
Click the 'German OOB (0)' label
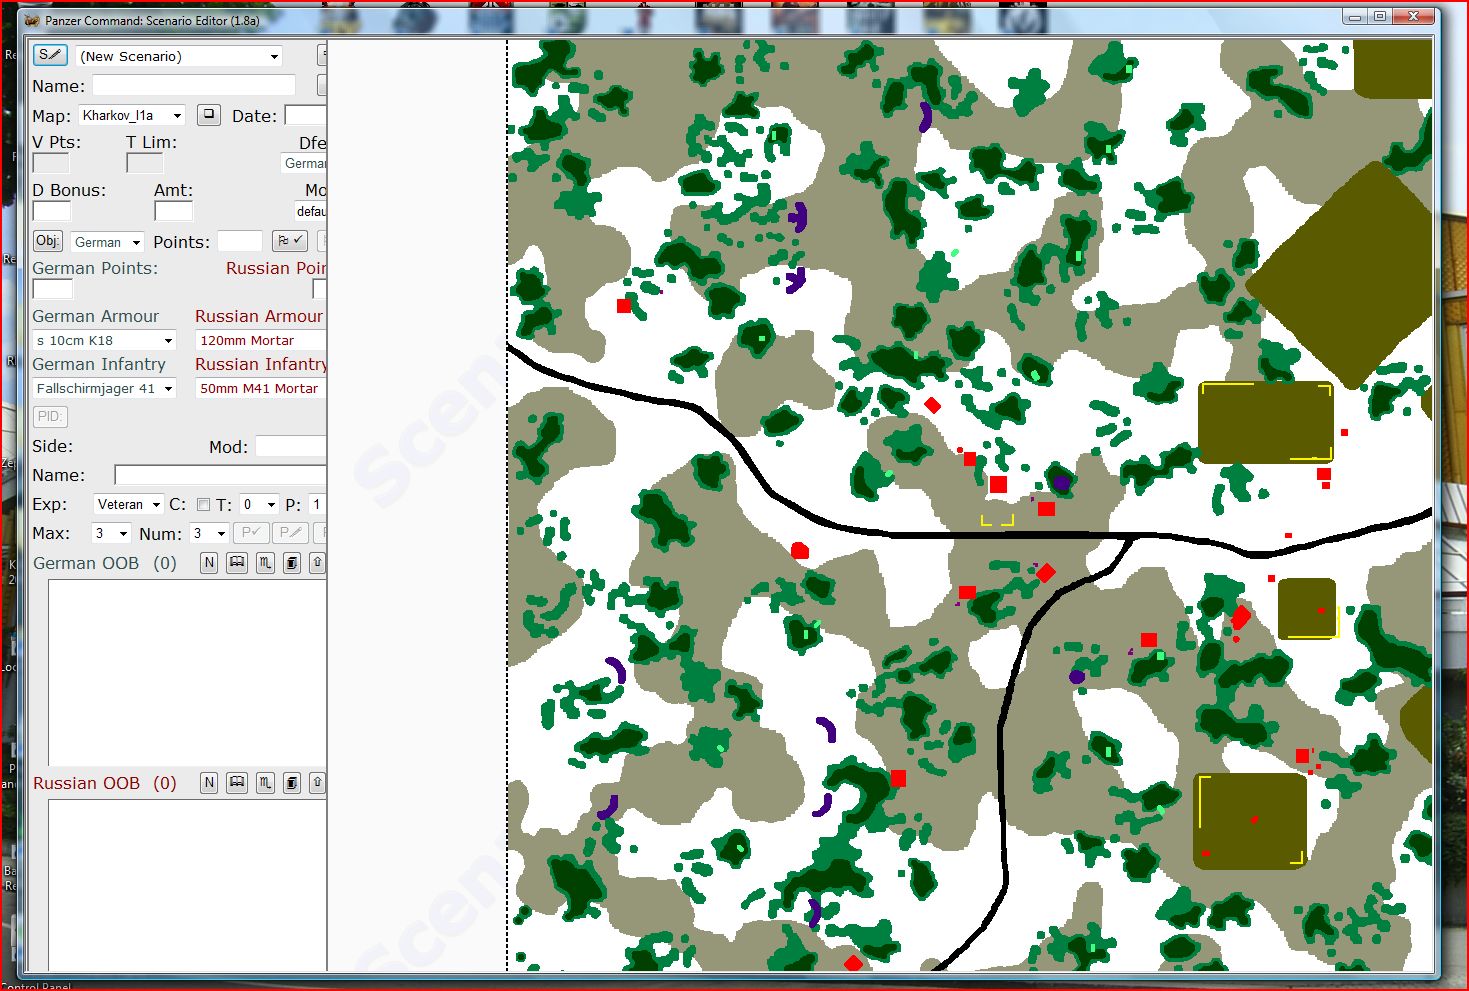coord(105,563)
